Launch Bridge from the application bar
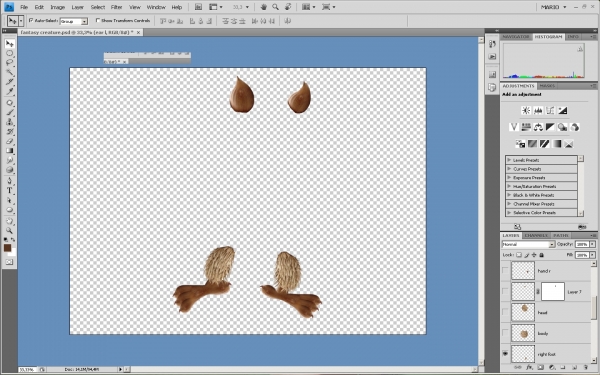This screenshot has width=600, height=375. tap(198, 7)
